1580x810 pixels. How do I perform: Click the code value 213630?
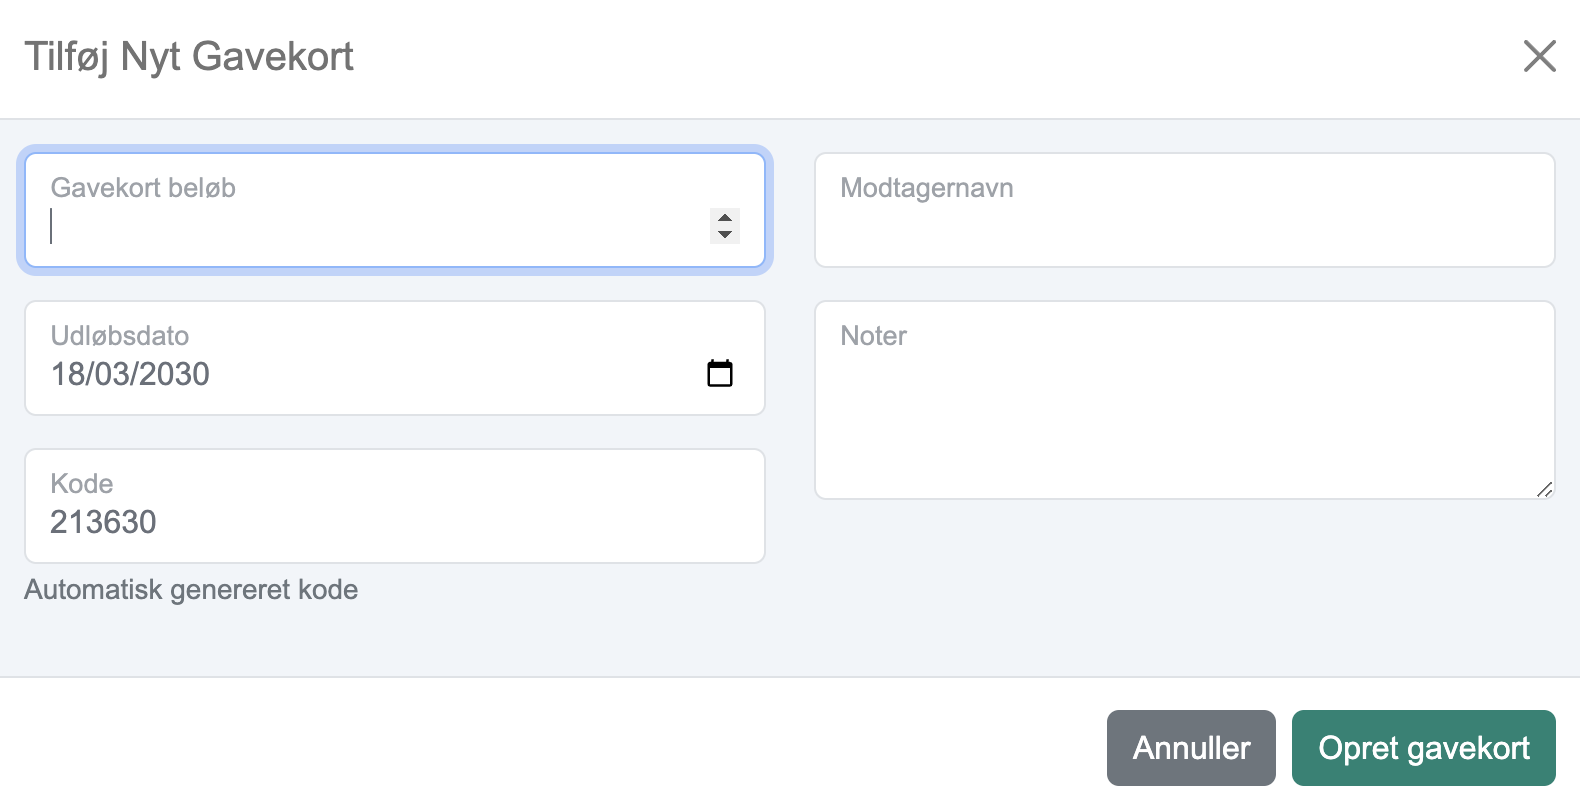(x=104, y=522)
